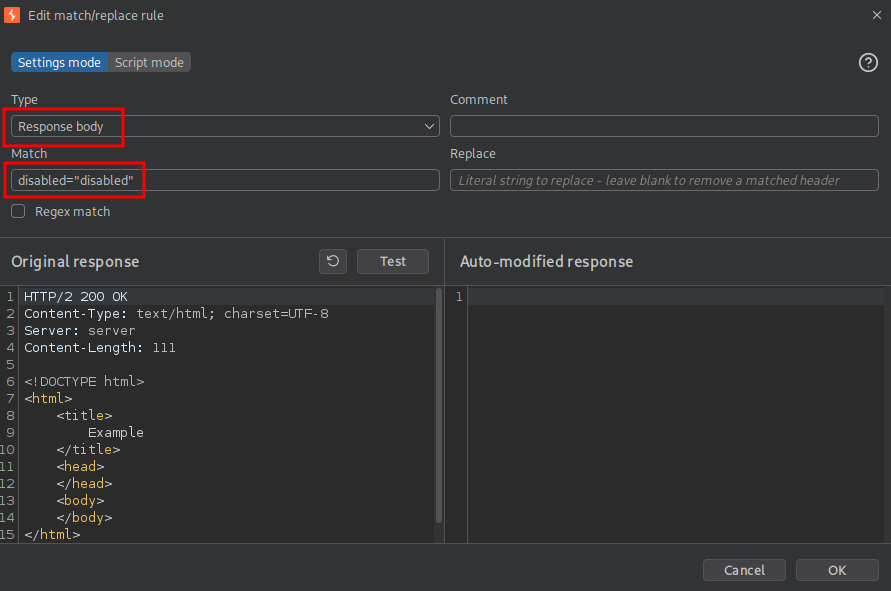Click the Regex match label
Viewport: 891px width, 591px height.
[x=73, y=211]
